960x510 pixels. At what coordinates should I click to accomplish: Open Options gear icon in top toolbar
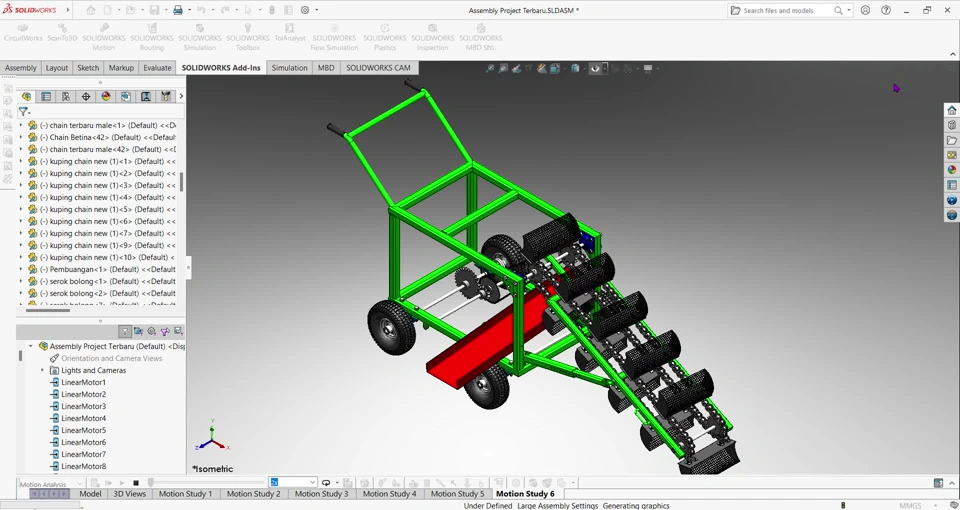pos(306,10)
